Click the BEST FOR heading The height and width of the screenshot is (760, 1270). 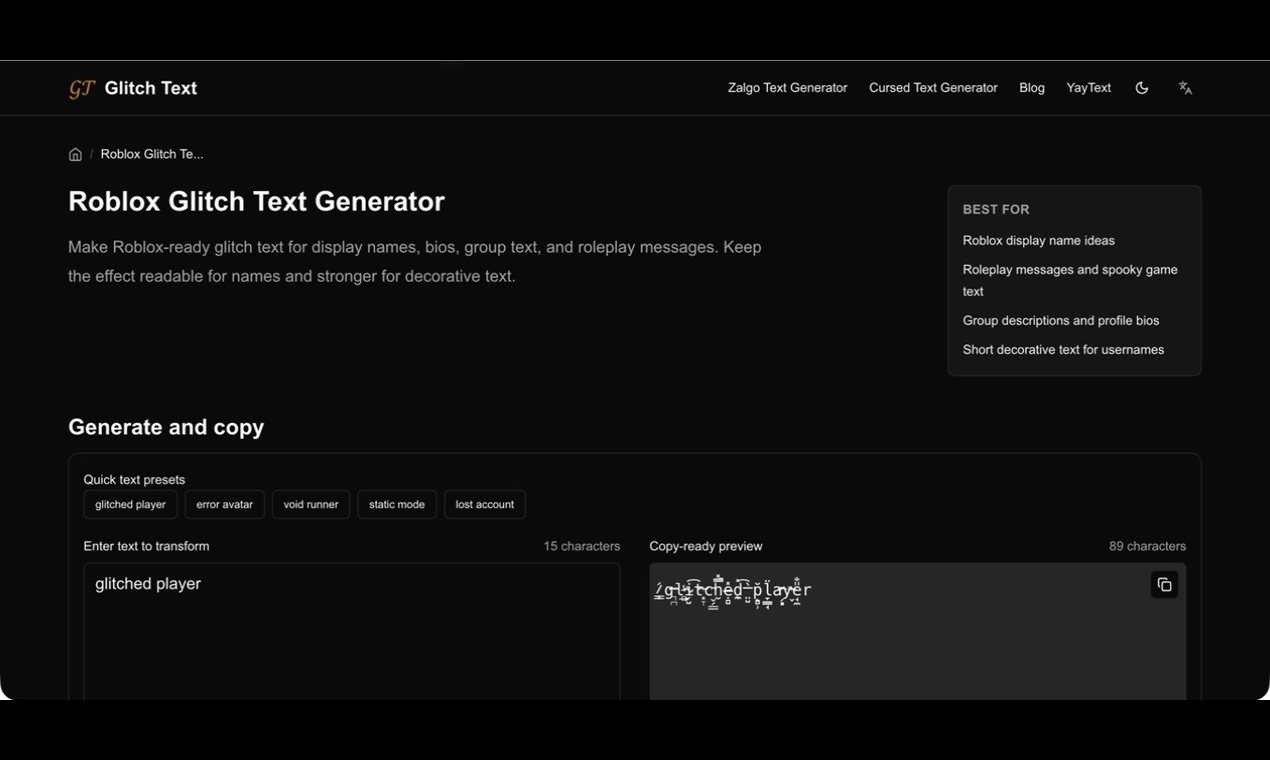996,209
